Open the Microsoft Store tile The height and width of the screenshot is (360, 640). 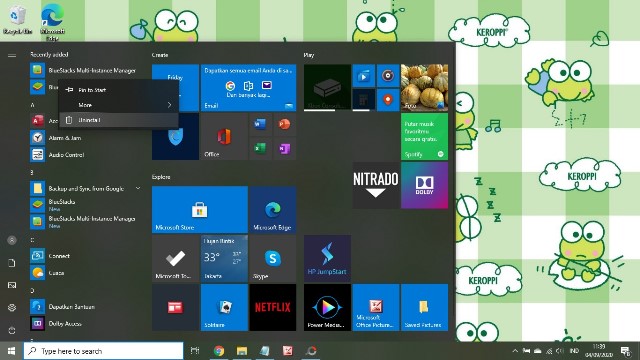coord(200,210)
